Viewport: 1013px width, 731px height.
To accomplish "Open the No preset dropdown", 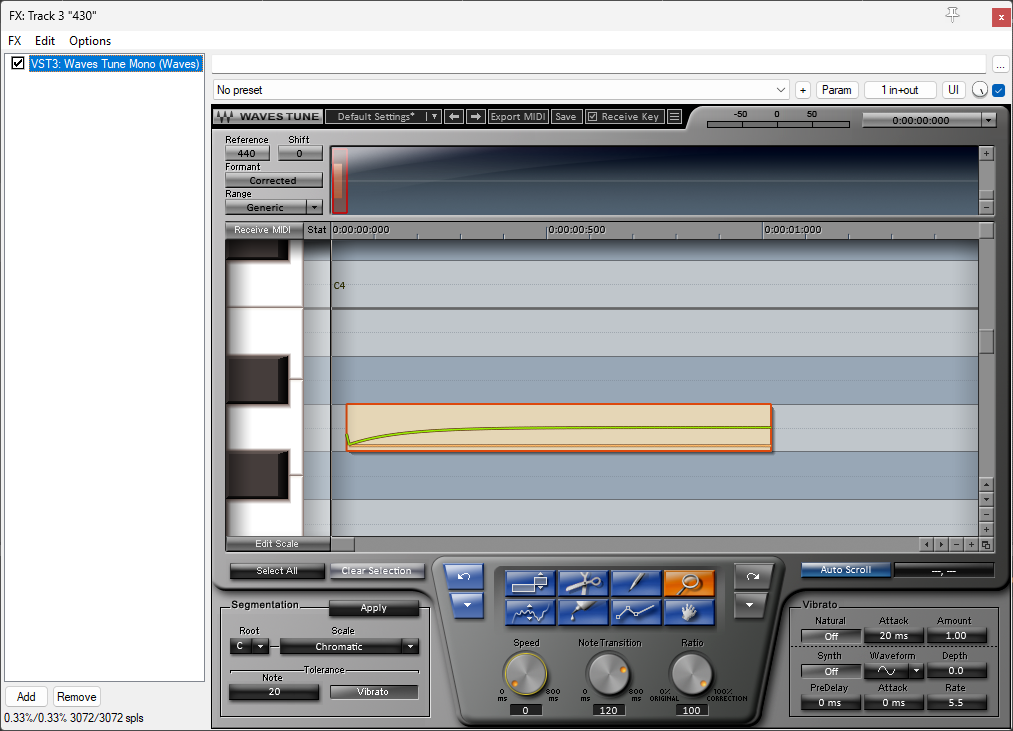I will coord(501,90).
